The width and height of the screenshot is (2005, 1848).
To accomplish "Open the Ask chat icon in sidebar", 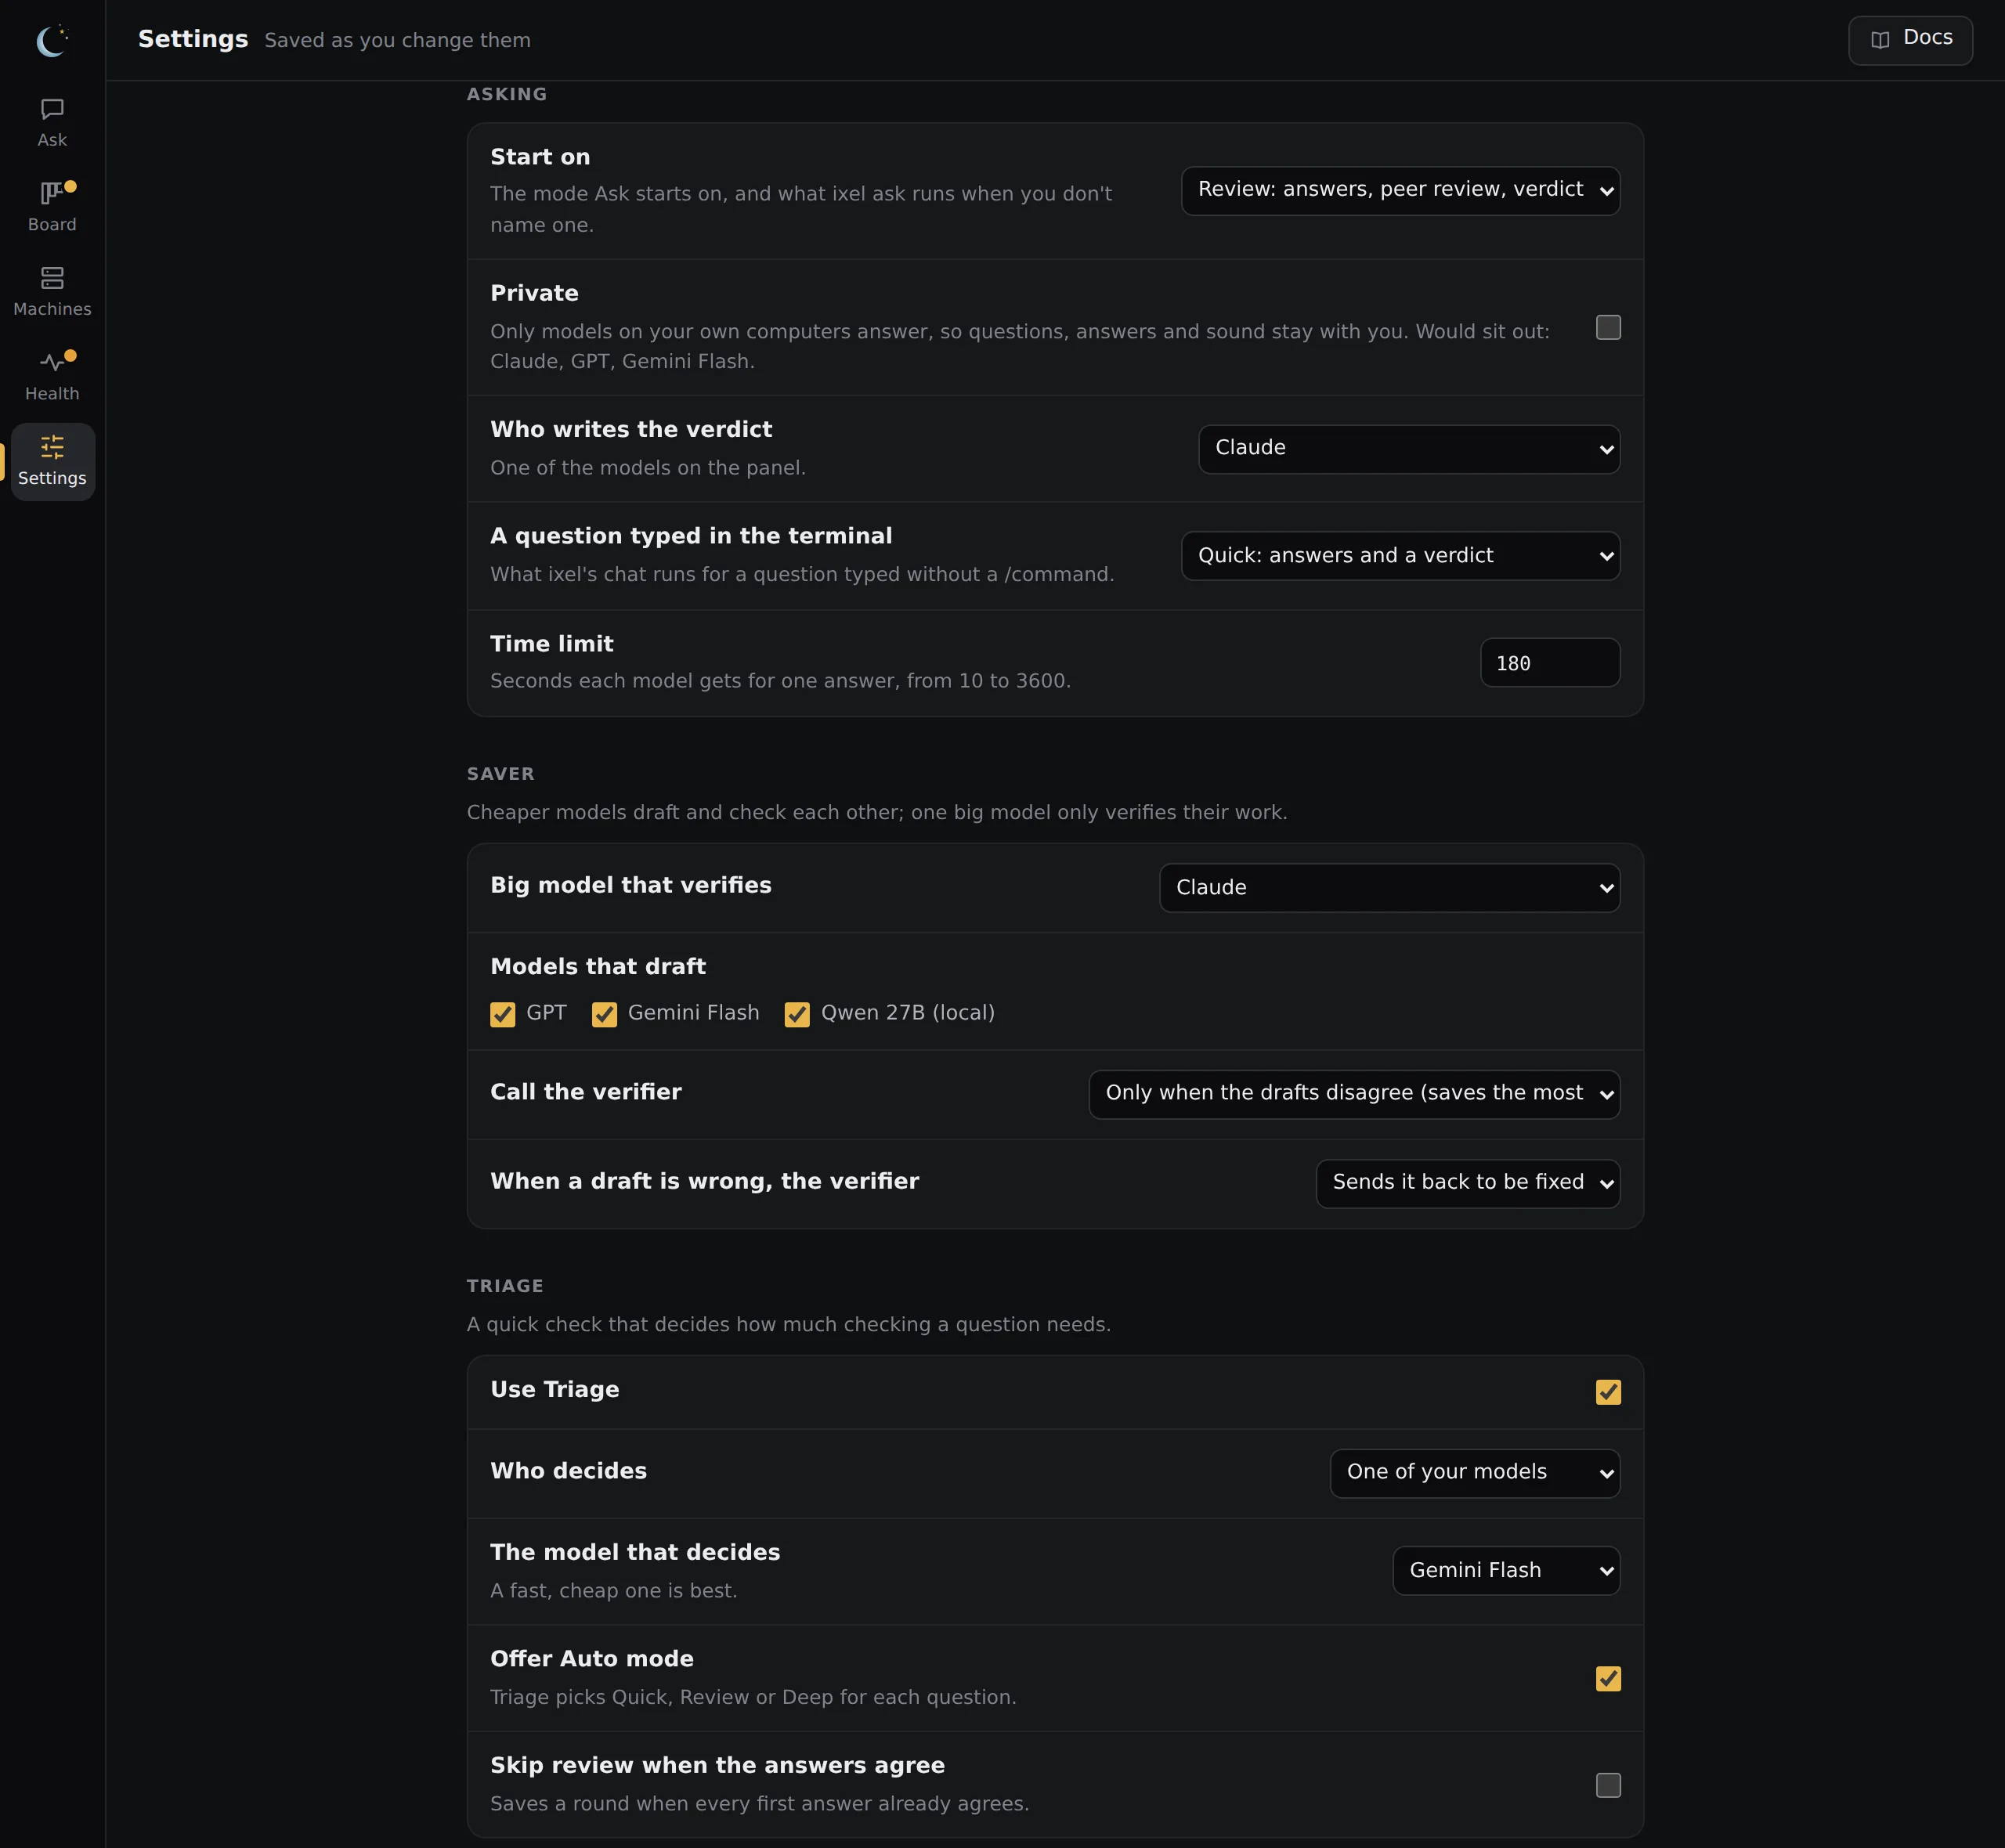I will pyautogui.click(x=52, y=109).
